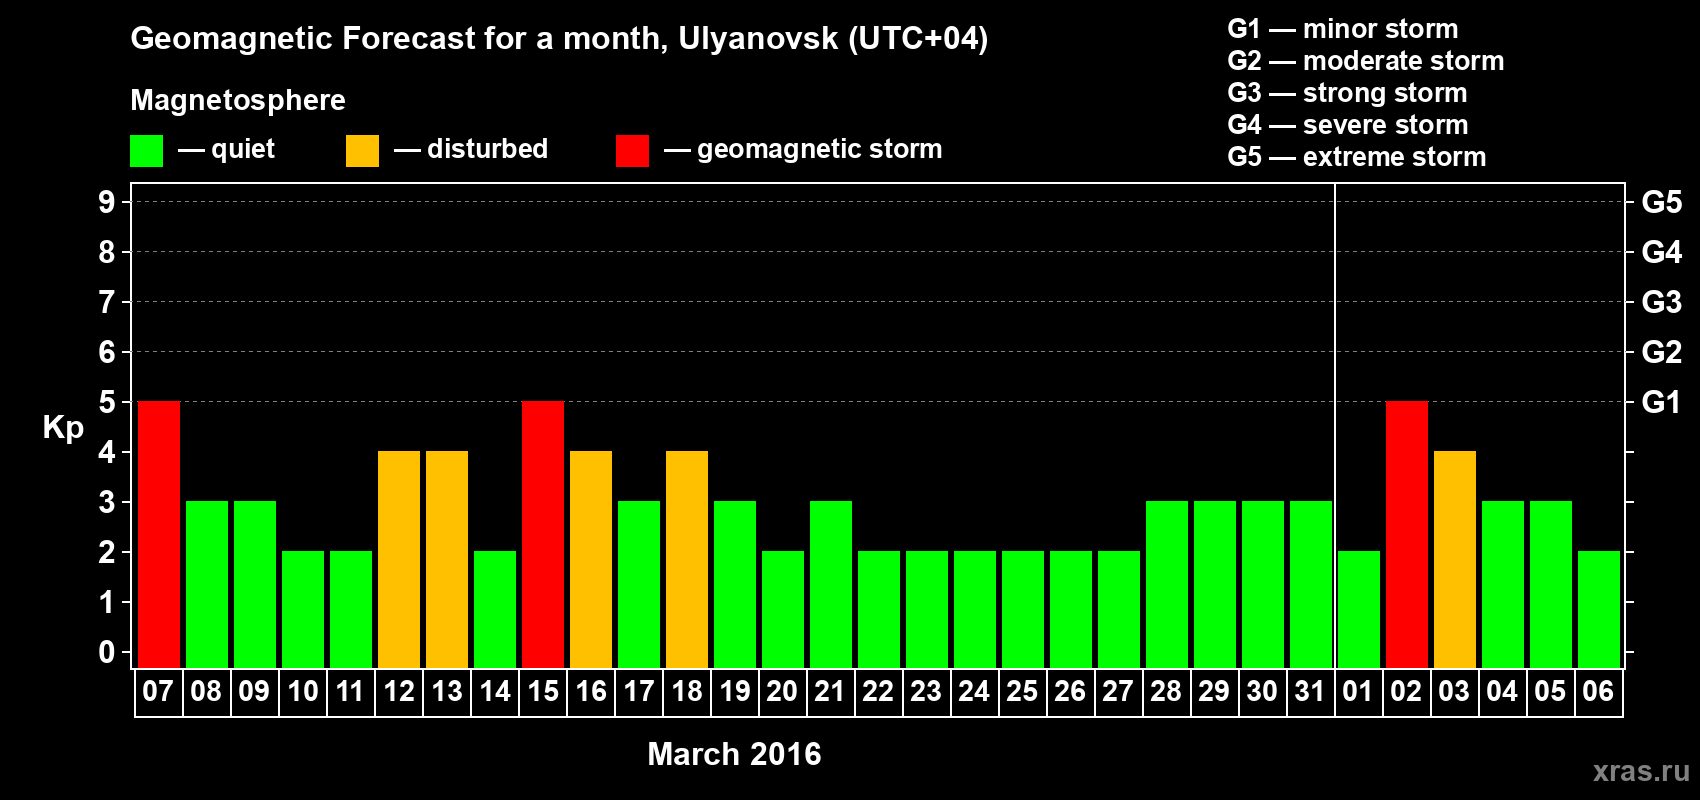Click date label 10 on the axis
1700x800 pixels.
(x=303, y=692)
